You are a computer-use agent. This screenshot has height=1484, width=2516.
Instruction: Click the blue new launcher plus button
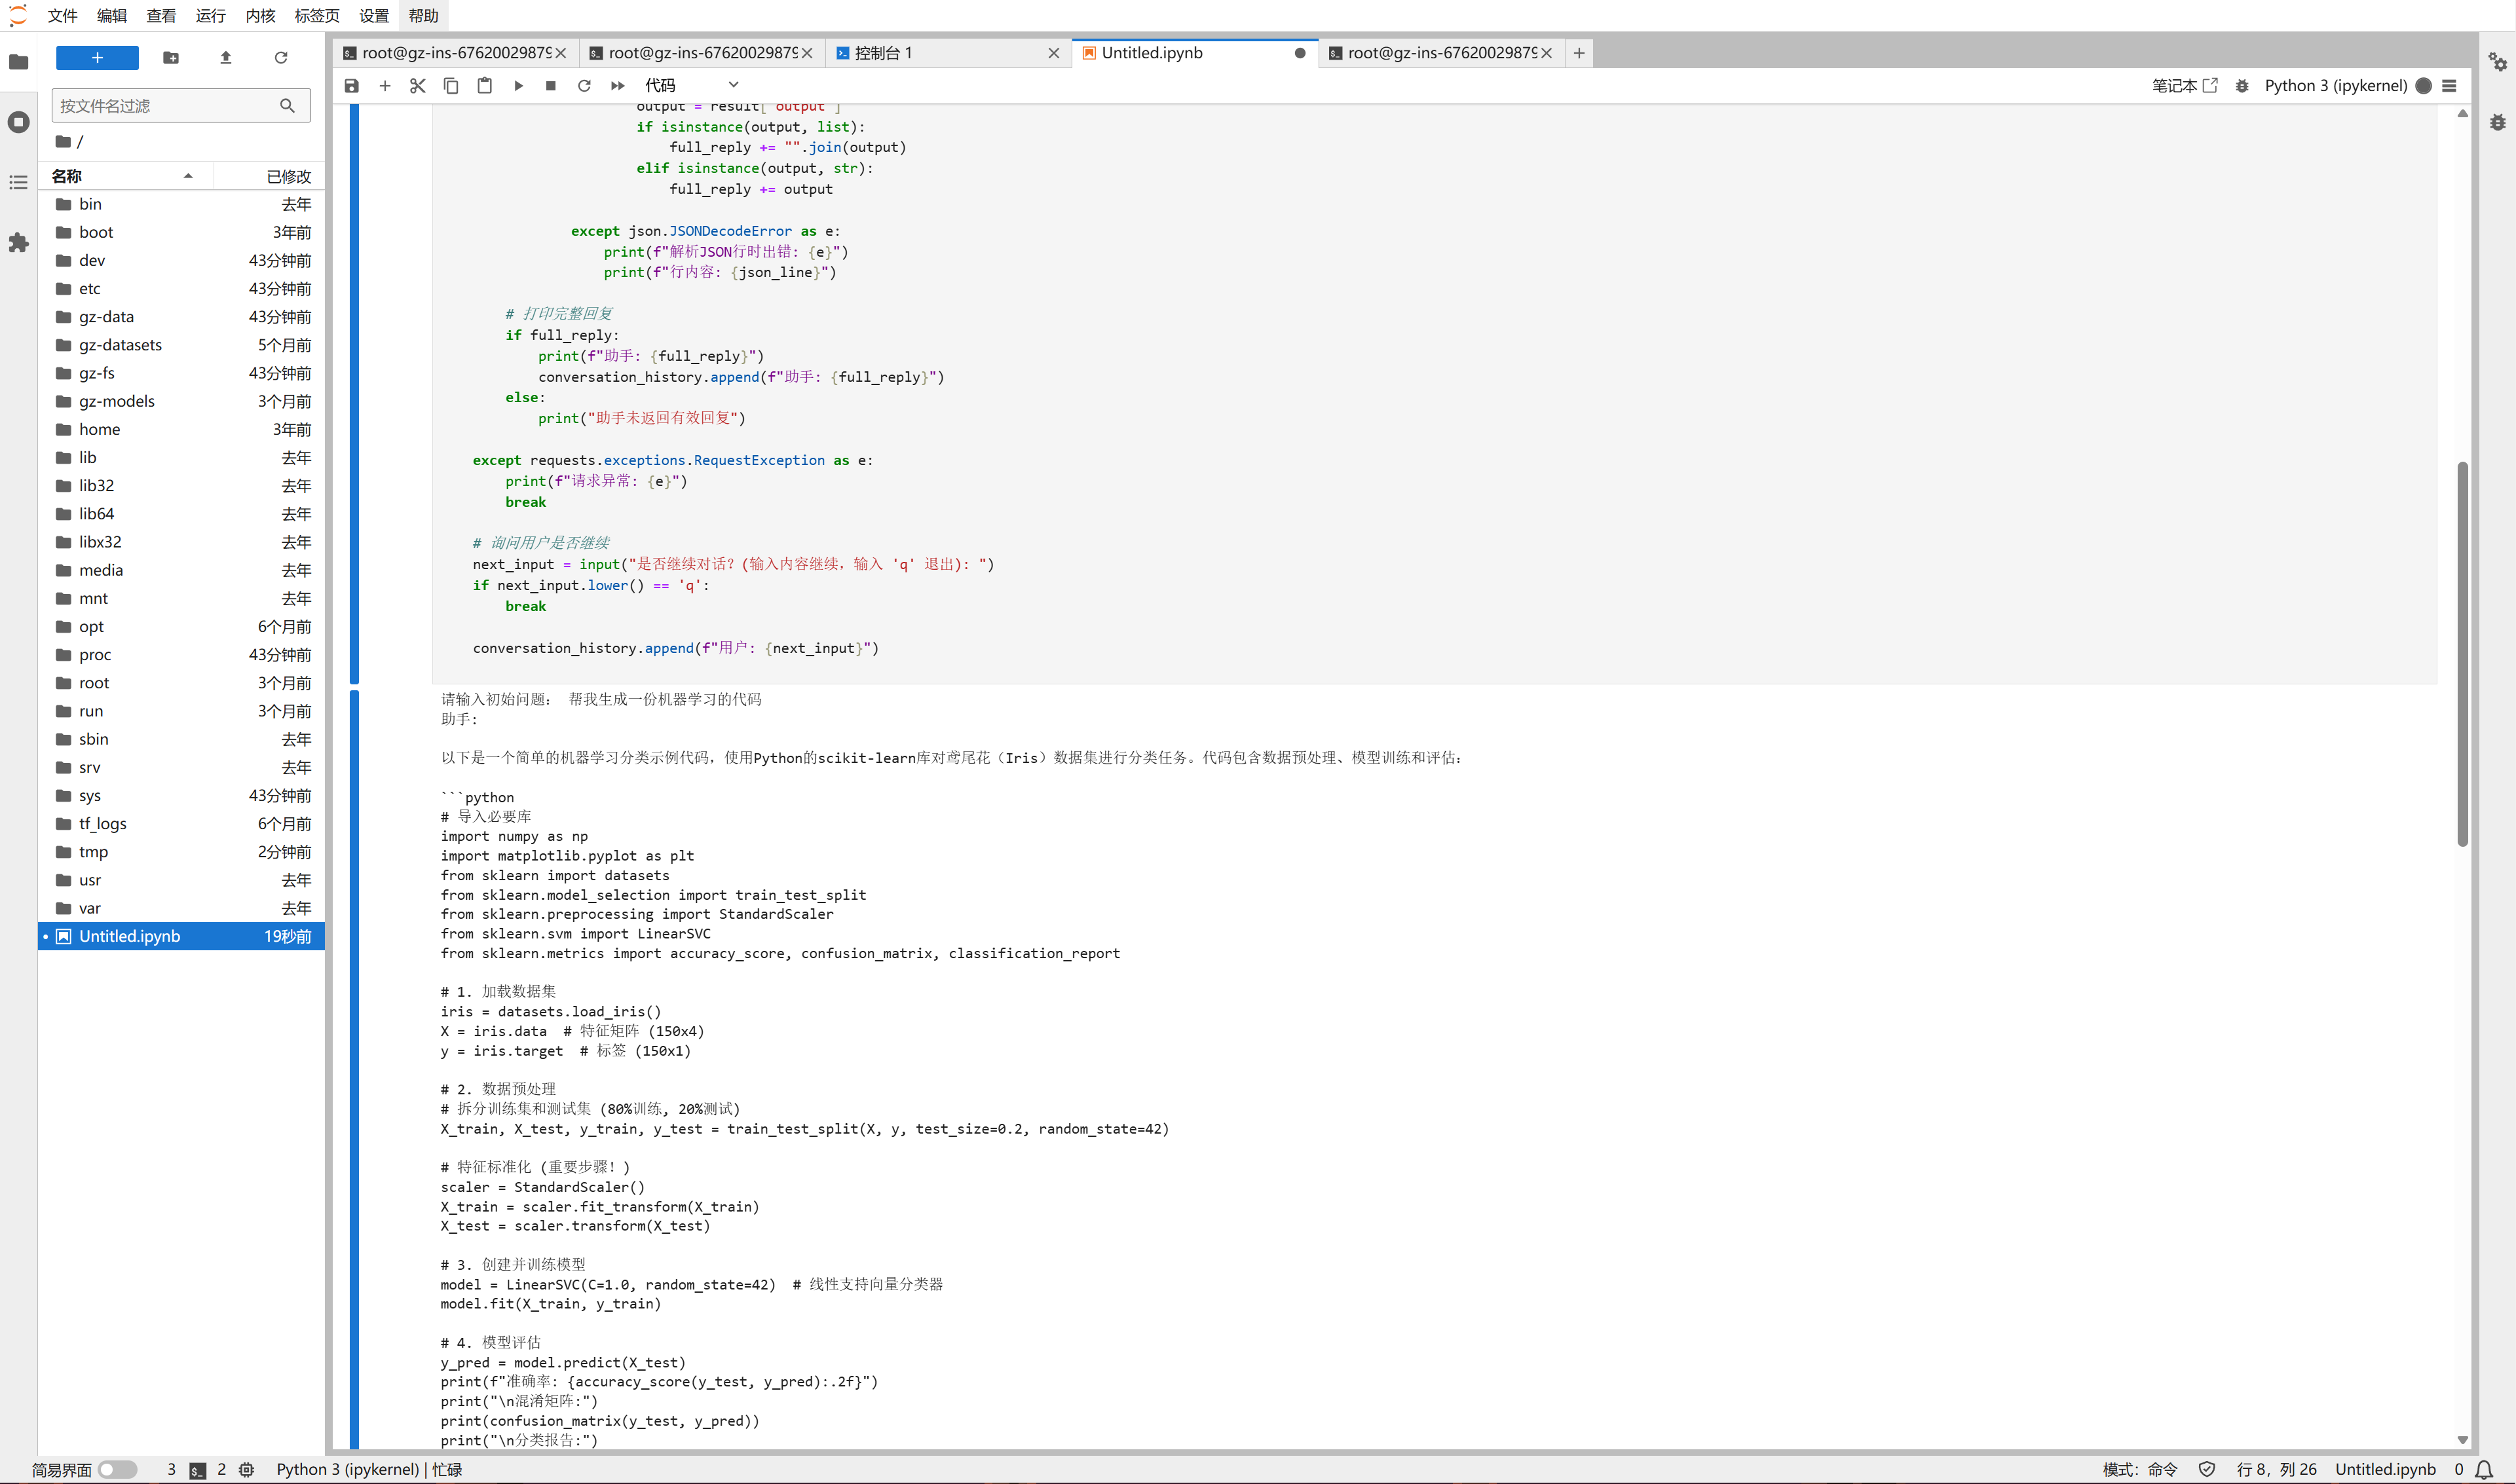click(x=97, y=58)
